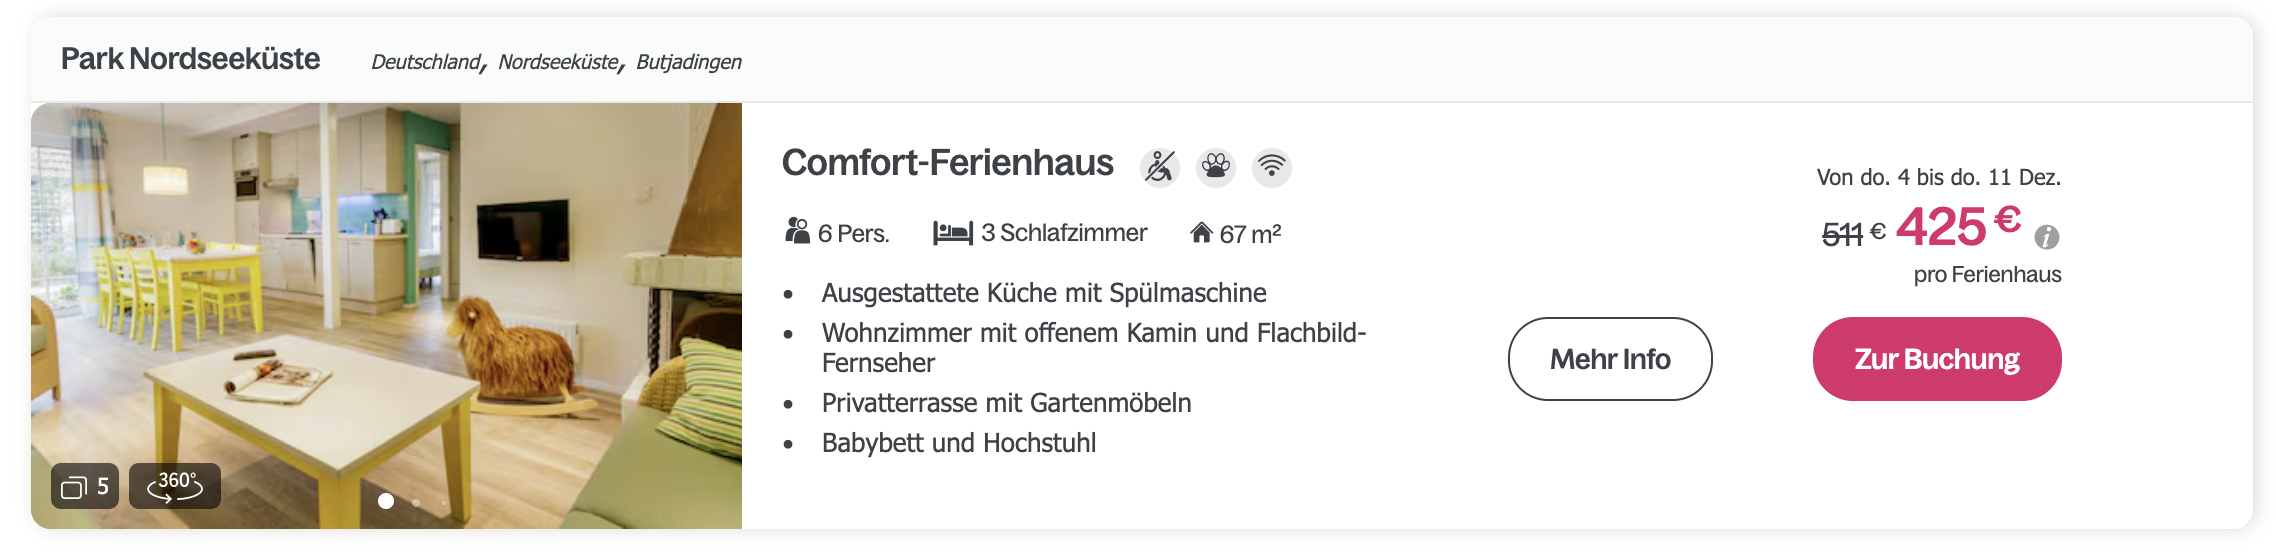Click the living room photo thumbnail
The width and height of the screenshot is (2276, 560).
(x=386, y=315)
